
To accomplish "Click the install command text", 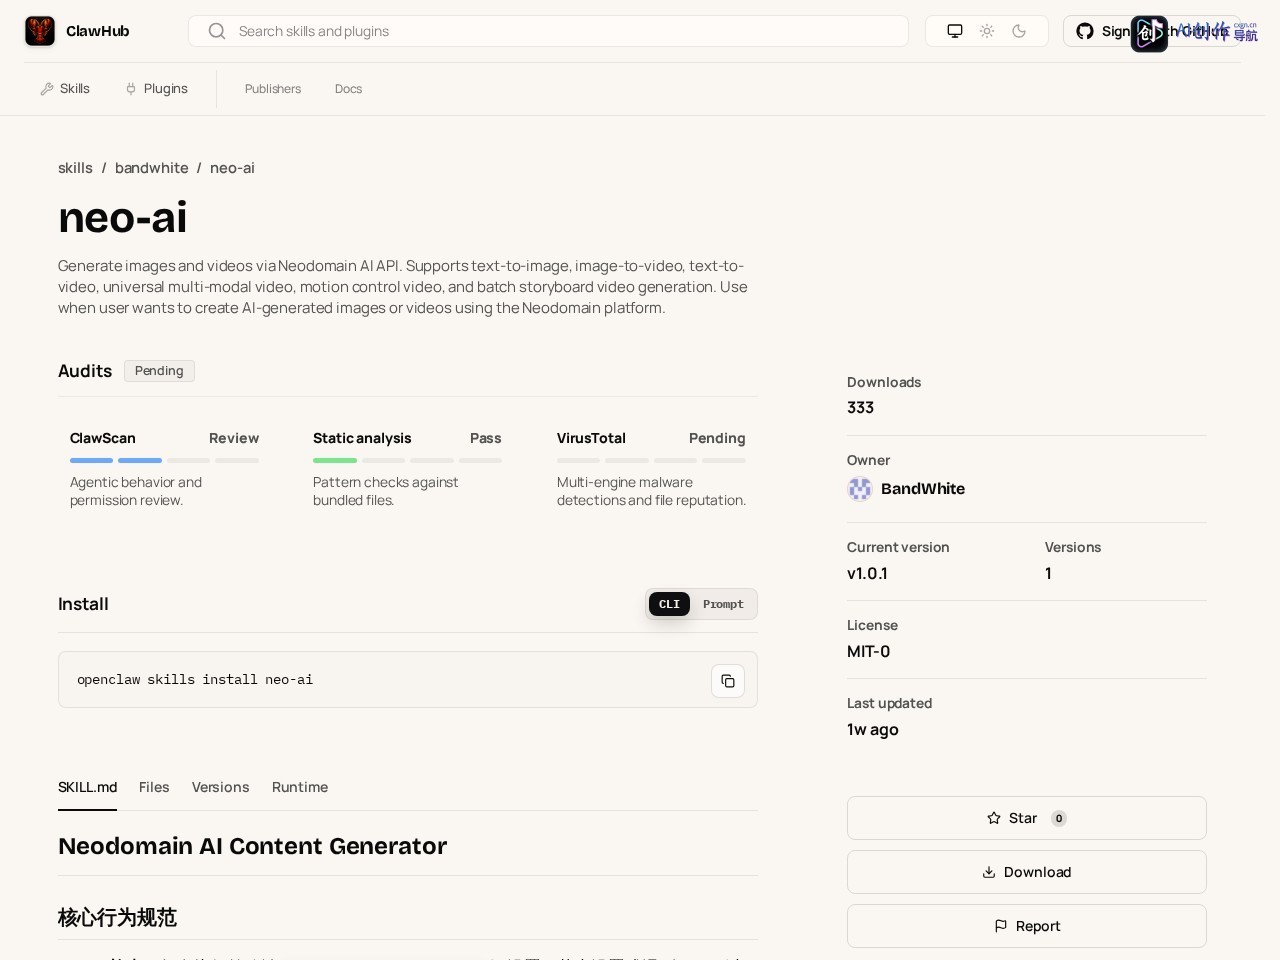I will pyautogui.click(x=195, y=680).
